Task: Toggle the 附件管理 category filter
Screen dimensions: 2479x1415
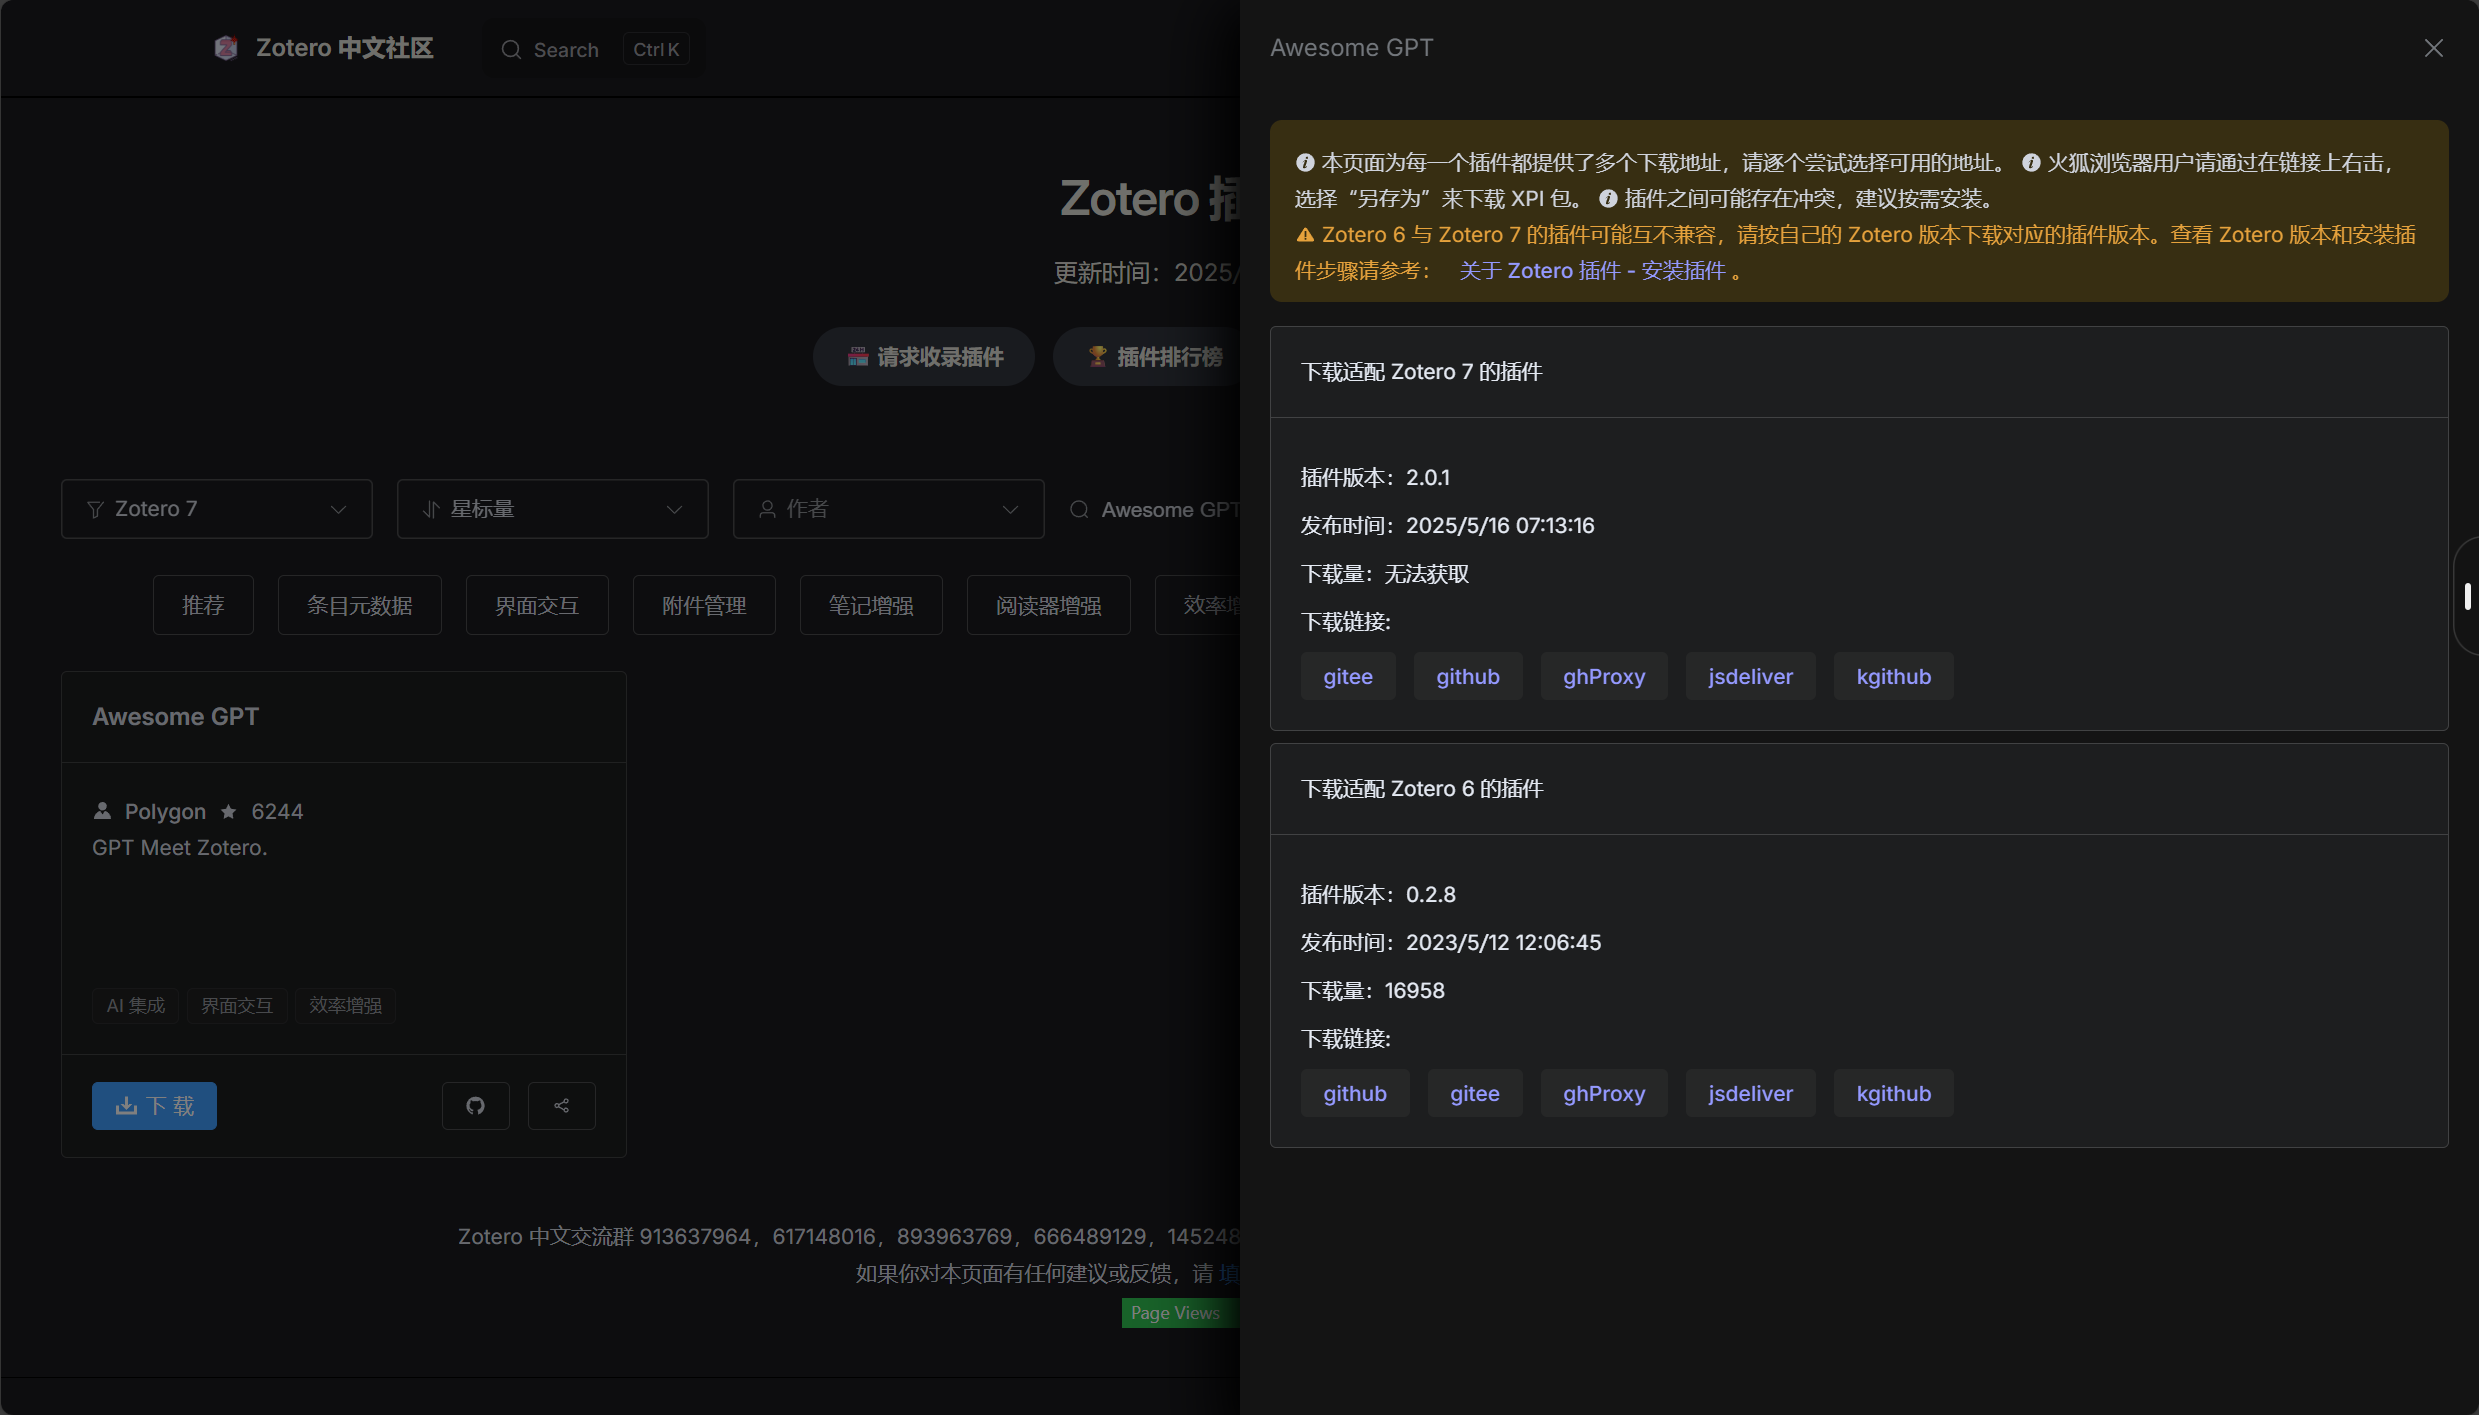Action: pos(704,605)
